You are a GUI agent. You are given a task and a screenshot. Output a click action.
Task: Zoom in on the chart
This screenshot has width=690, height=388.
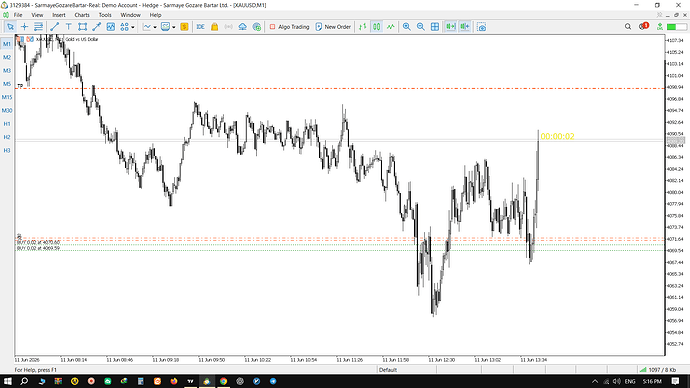coord(407,27)
